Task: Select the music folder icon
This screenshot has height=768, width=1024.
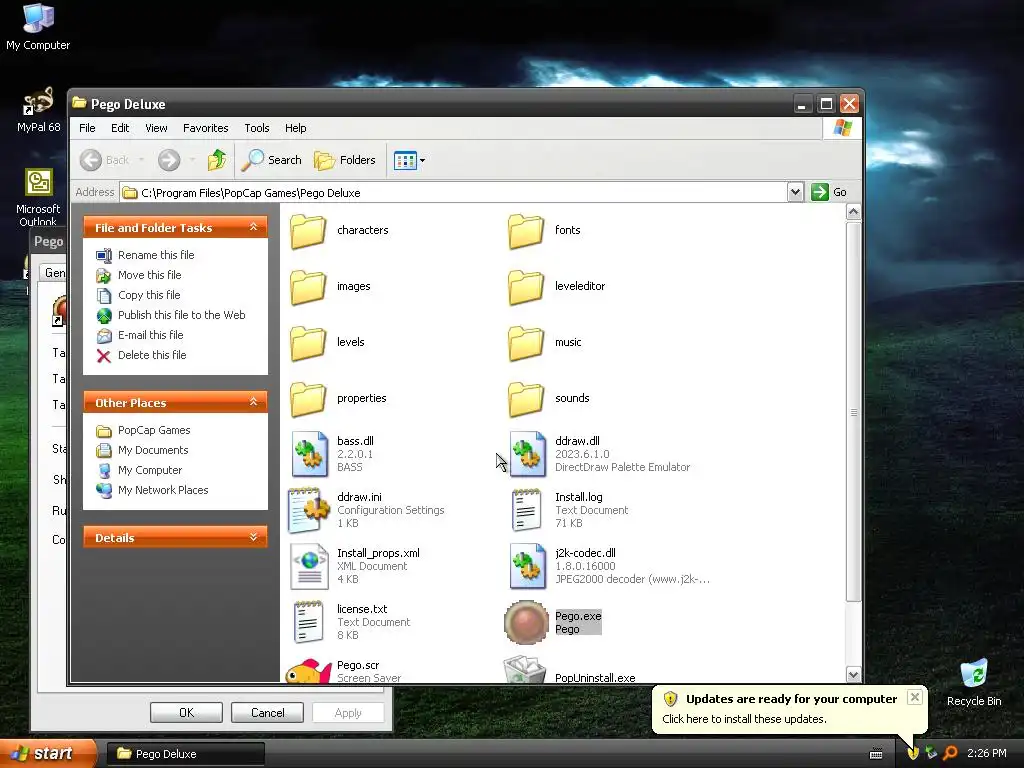Action: (526, 343)
